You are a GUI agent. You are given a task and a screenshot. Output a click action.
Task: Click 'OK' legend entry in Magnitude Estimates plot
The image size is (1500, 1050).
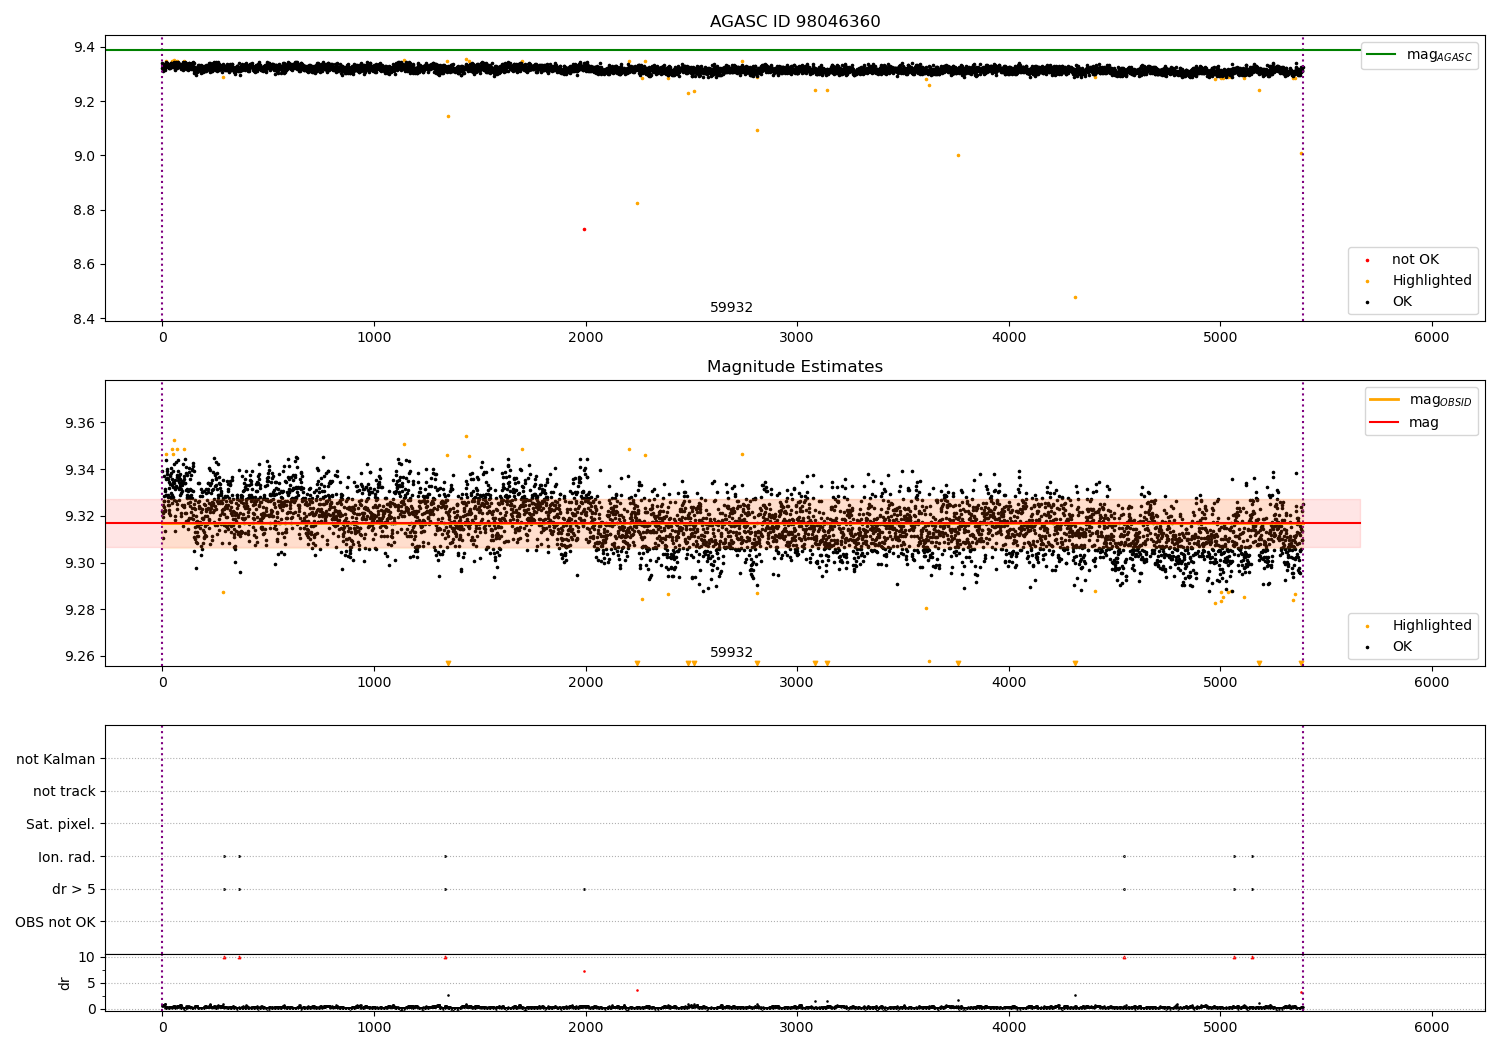[x=1402, y=647]
